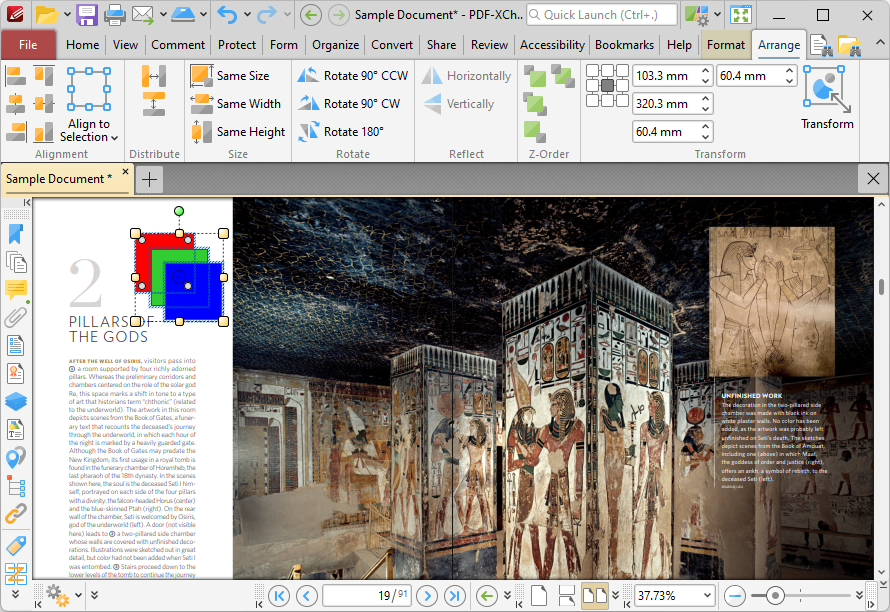Image resolution: width=890 pixels, height=612 pixels.
Task: Enable continuous page layout
Action: 566,596
